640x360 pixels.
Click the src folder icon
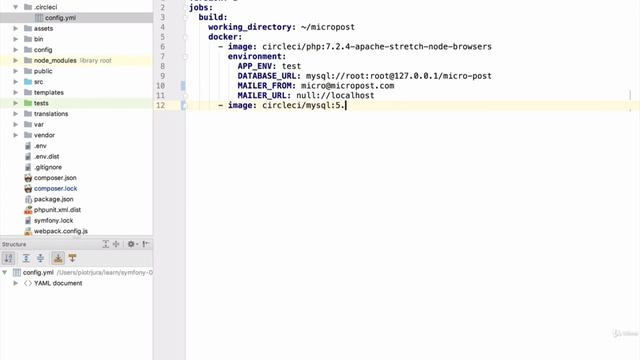[28, 82]
